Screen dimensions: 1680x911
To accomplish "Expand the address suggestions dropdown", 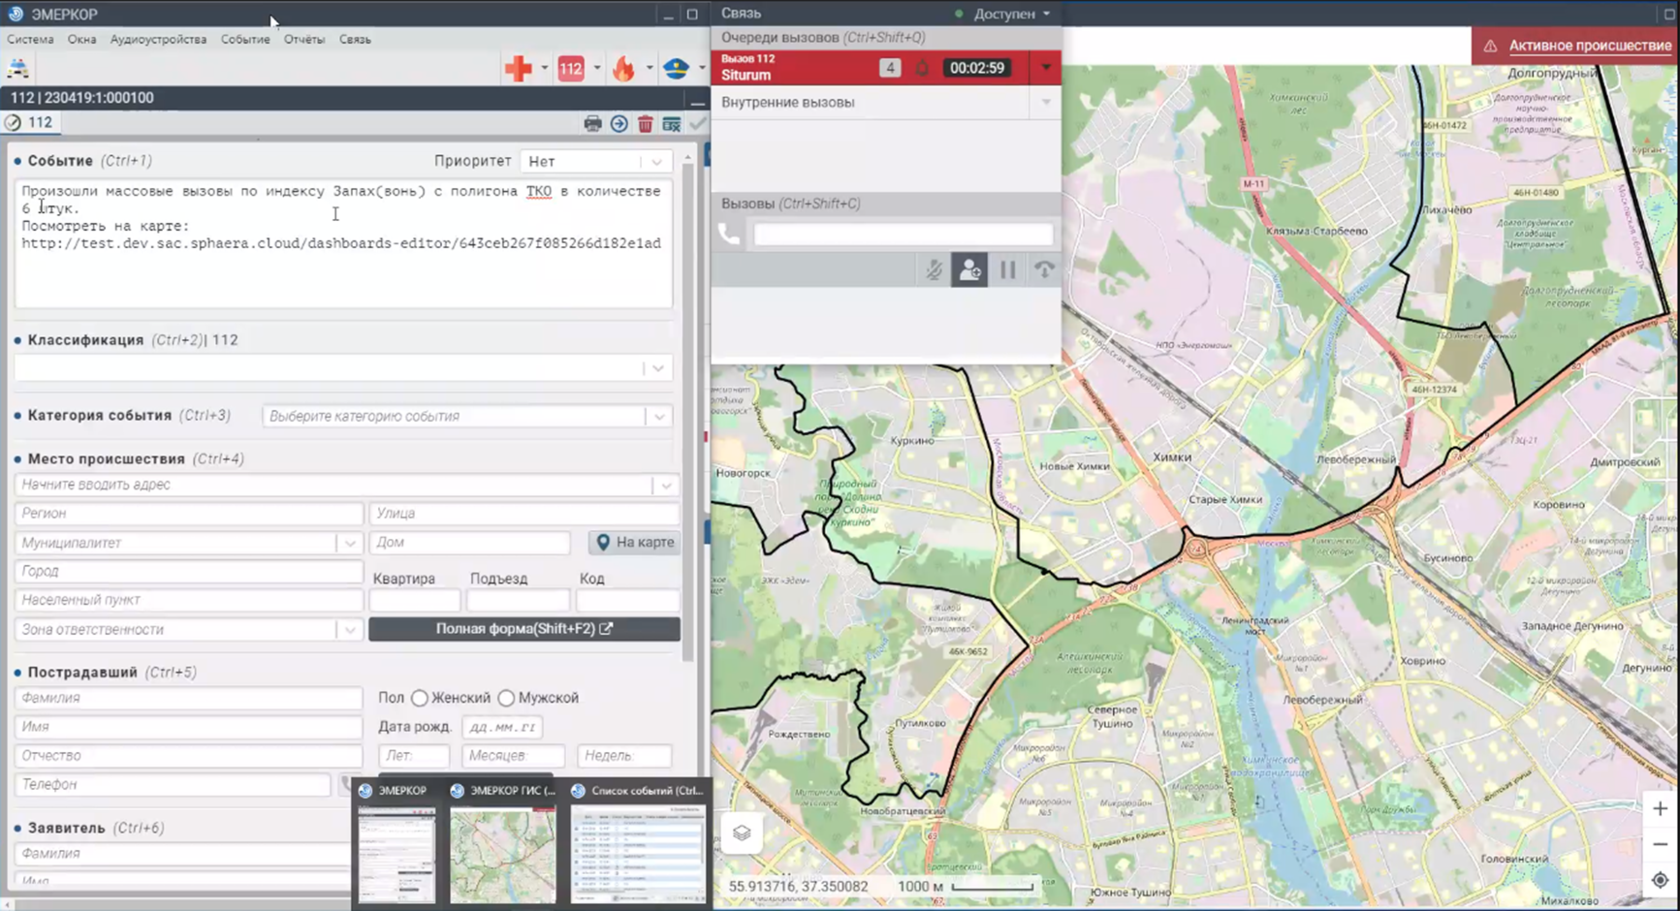I will pyautogui.click(x=666, y=485).
